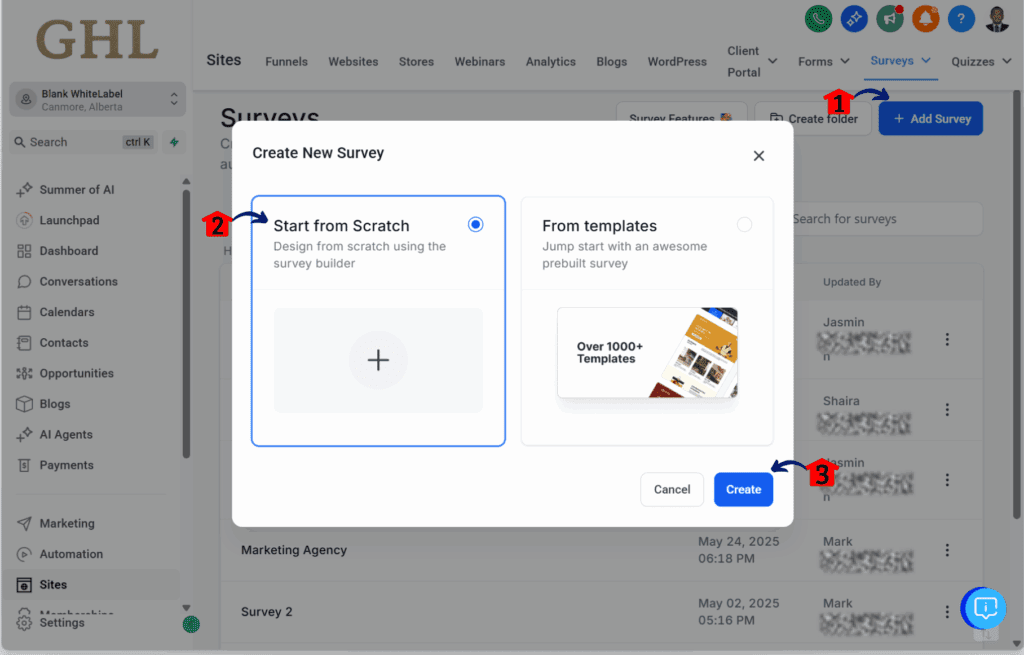Screen dimensions: 1024x655
Task: Click the Over 1000+ Templates thumbnail
Action: [647, 353]
